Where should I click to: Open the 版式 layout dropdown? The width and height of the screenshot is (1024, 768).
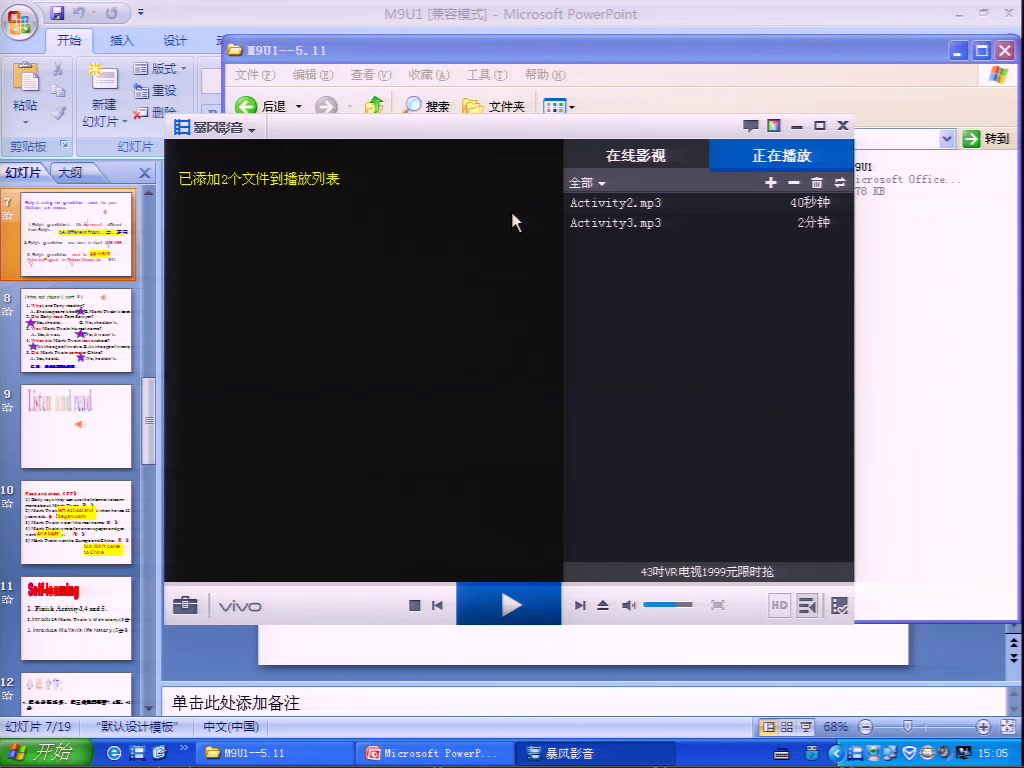[x=160, y=69]
